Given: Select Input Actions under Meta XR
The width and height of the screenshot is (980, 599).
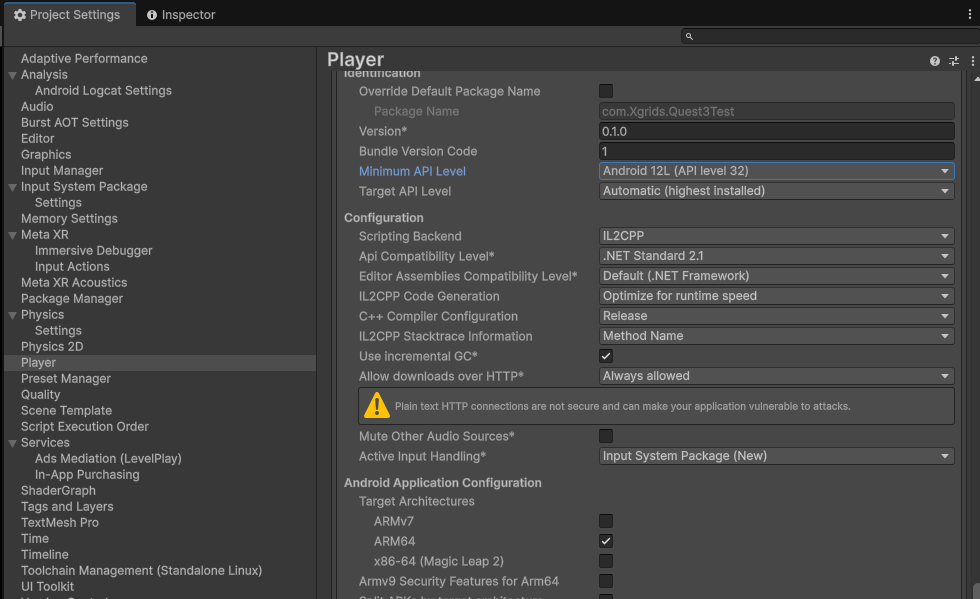Looking at the screenshot, I should 72,266.
